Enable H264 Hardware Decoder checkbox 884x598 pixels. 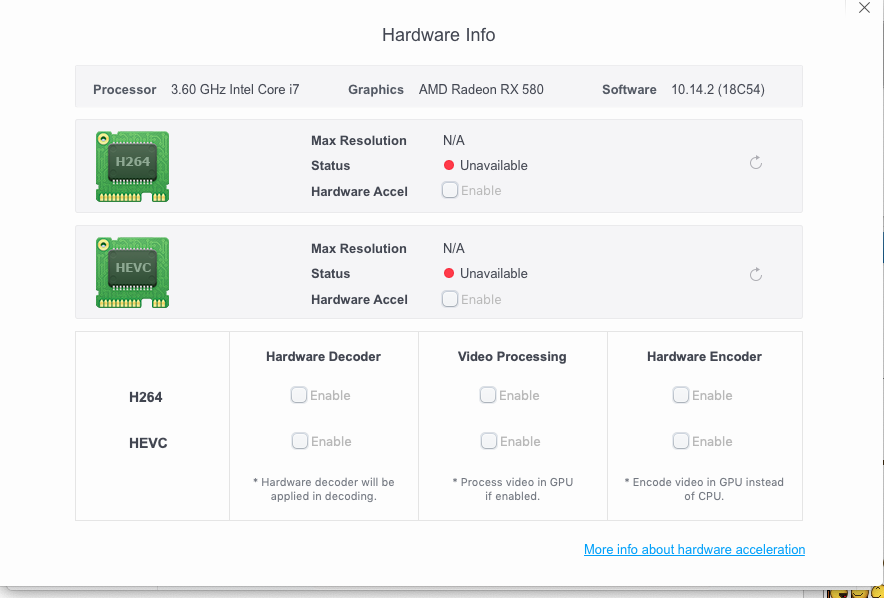coord(299,395)
